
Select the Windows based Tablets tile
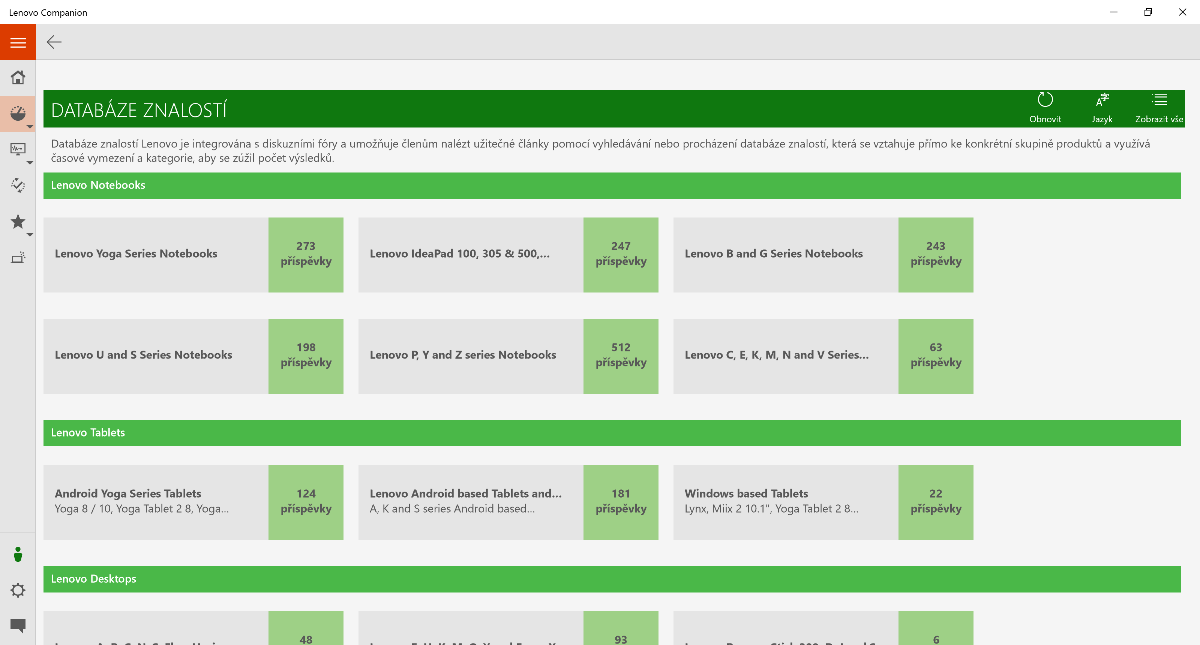tap(786, 501)
